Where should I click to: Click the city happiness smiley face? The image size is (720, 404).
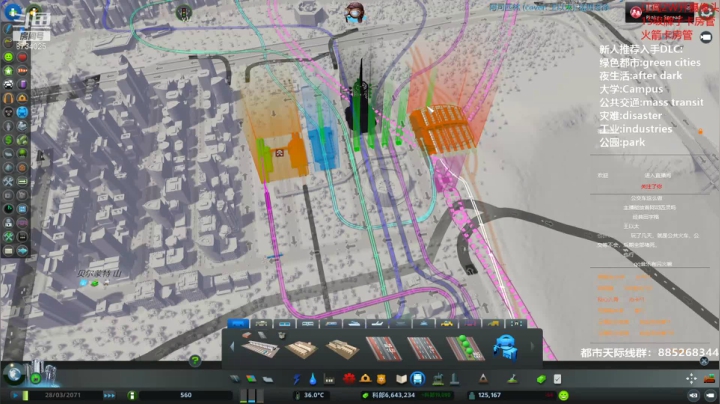coord(563,395)
